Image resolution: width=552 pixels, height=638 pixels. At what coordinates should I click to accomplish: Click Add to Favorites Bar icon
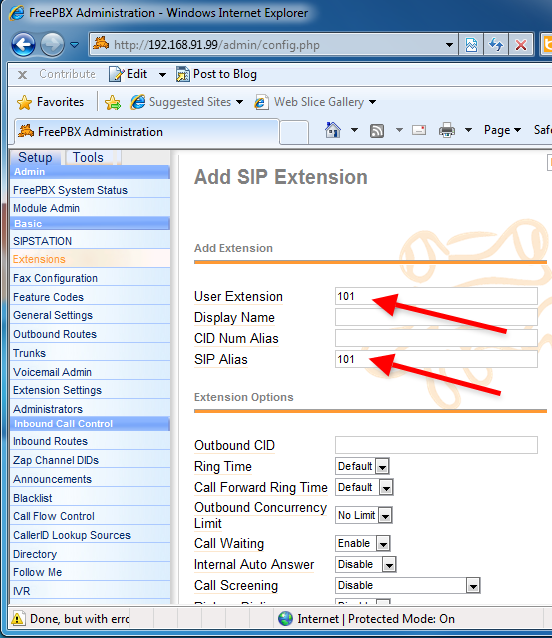113,102
